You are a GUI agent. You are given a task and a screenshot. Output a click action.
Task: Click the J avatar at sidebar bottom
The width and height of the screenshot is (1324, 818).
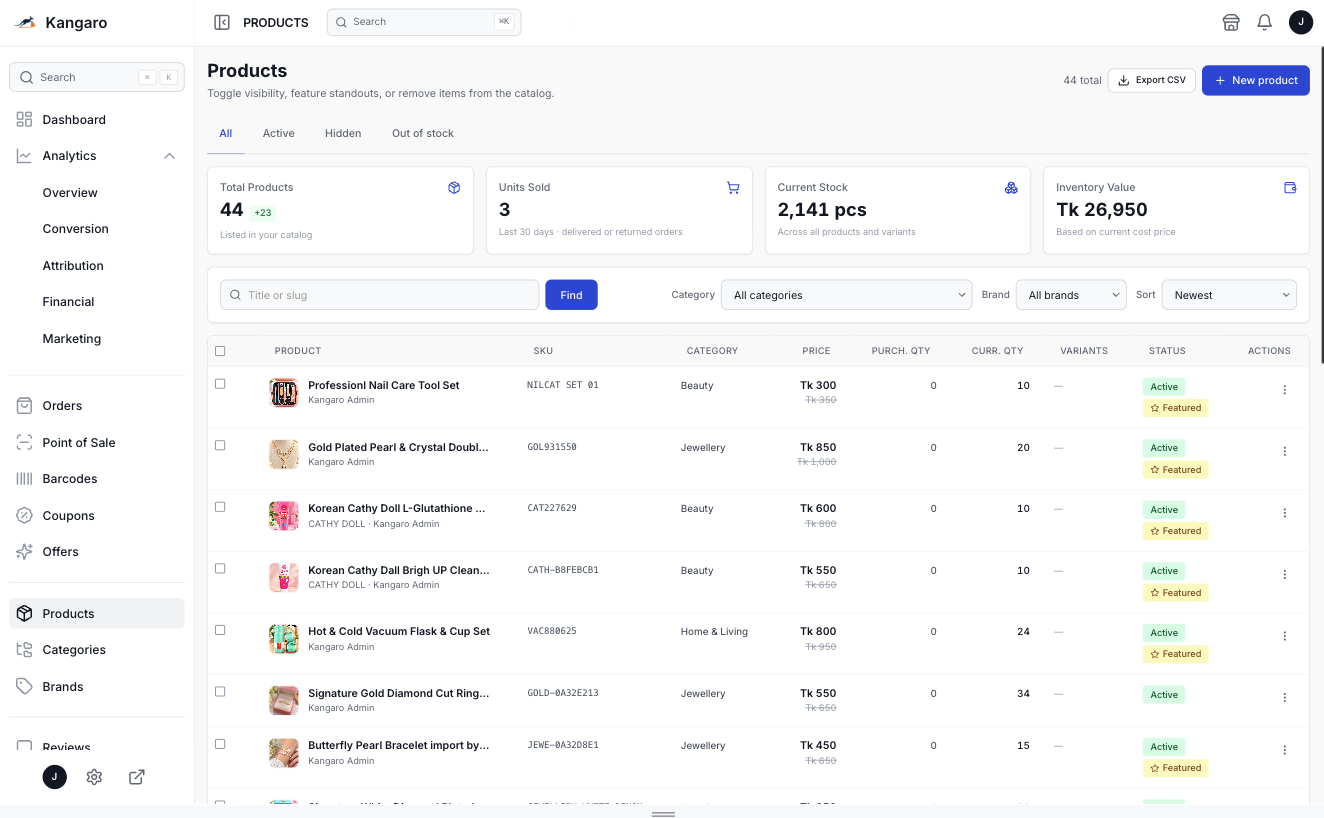click(x=55, y=777)
